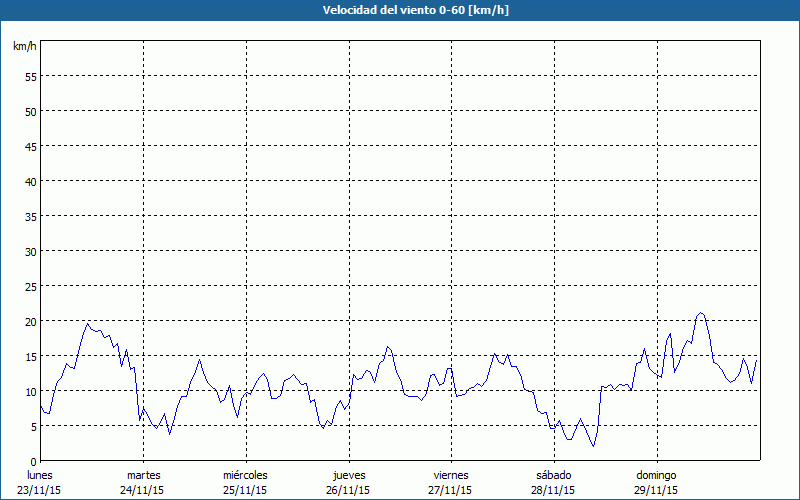This screenshot has width=800, height=500.
Task: Select the 'lunes' day label
Action: [39, 475]
